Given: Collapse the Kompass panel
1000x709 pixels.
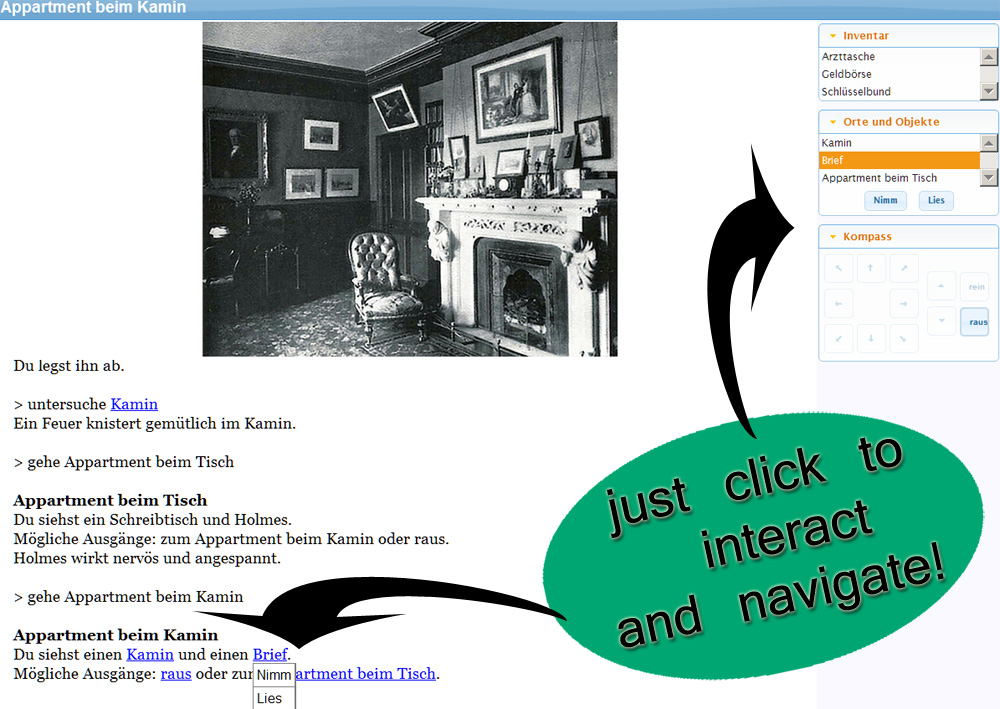Looking at the screenshot, I should (x=832, y=237).
